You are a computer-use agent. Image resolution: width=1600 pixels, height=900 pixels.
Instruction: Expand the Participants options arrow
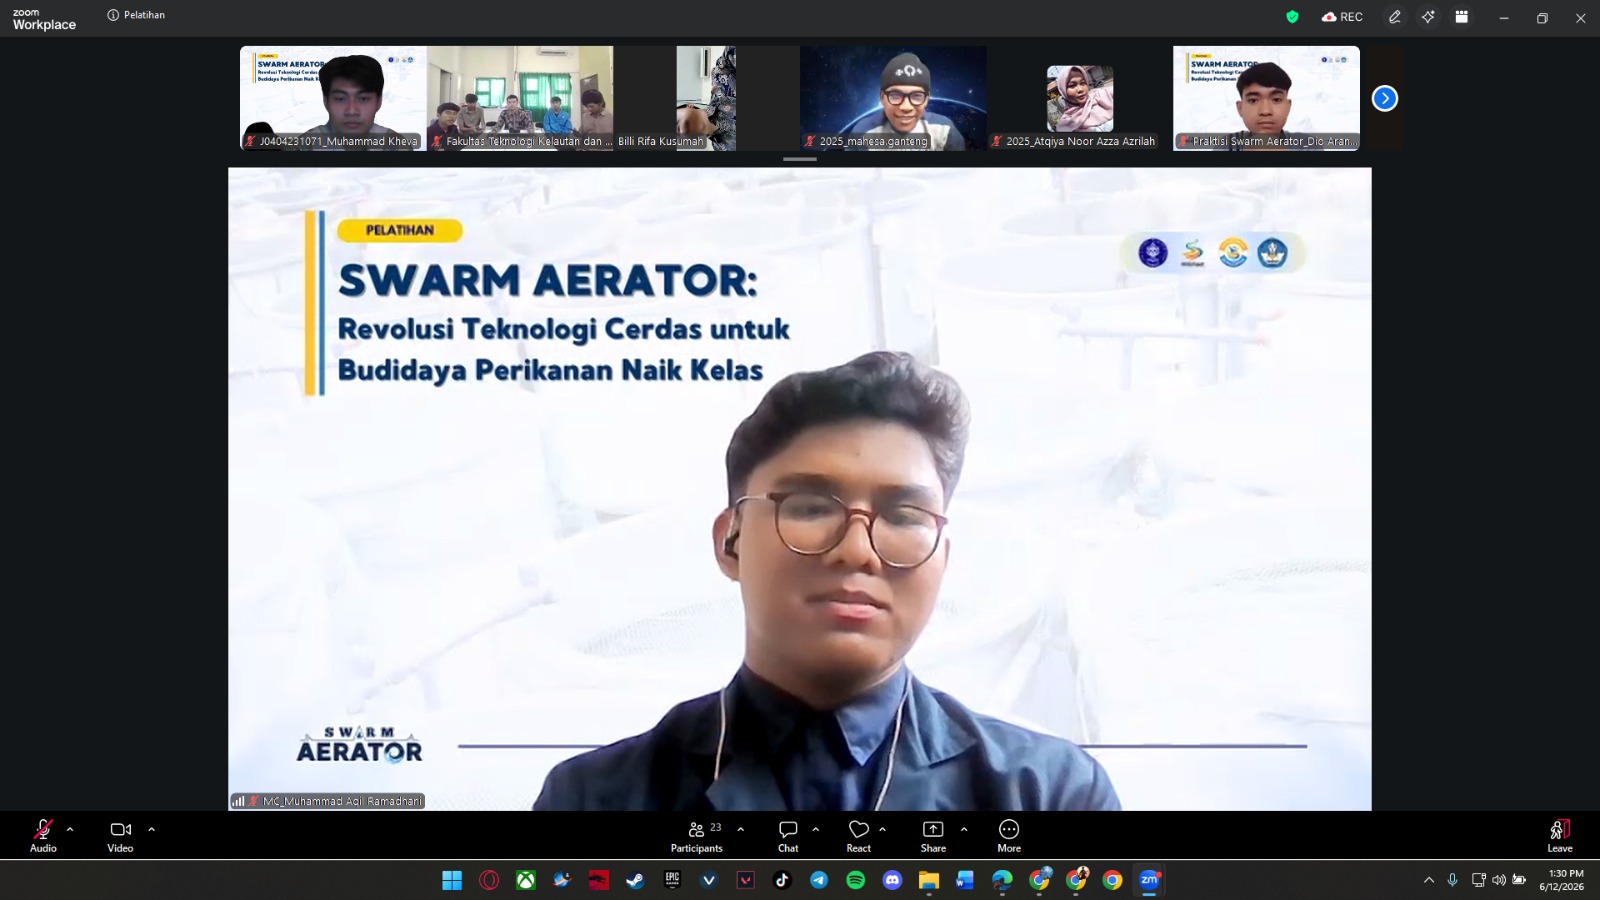click(741, 829)
